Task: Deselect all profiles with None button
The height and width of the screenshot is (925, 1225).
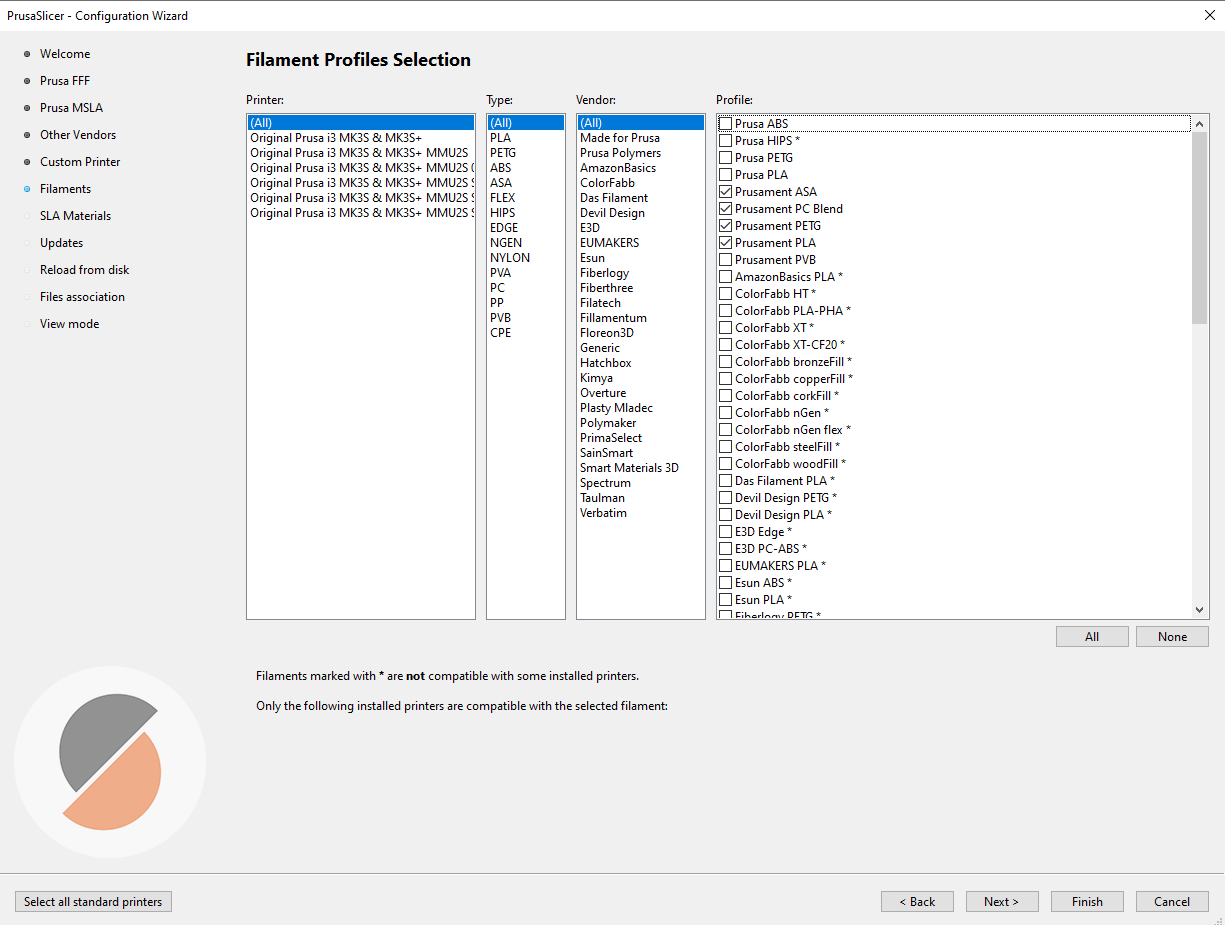Action: tap(1172, 637)
